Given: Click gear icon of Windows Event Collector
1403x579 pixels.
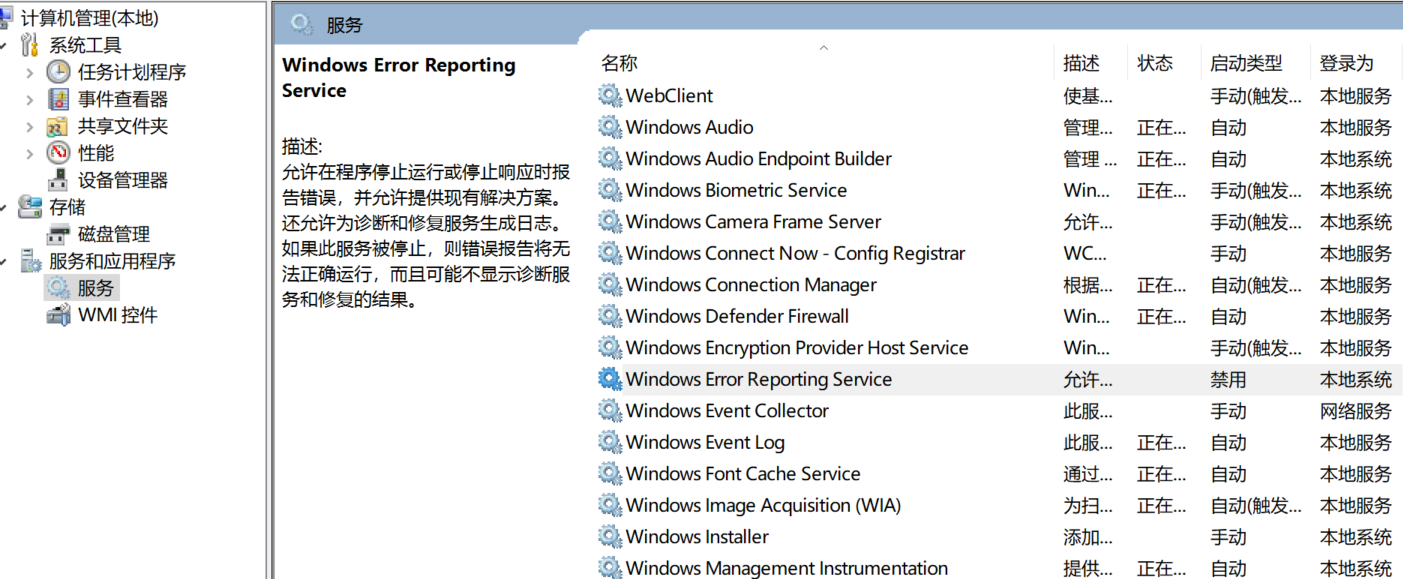Looking at the screenshot, I should pyautogui.click(x=610, y=411).
